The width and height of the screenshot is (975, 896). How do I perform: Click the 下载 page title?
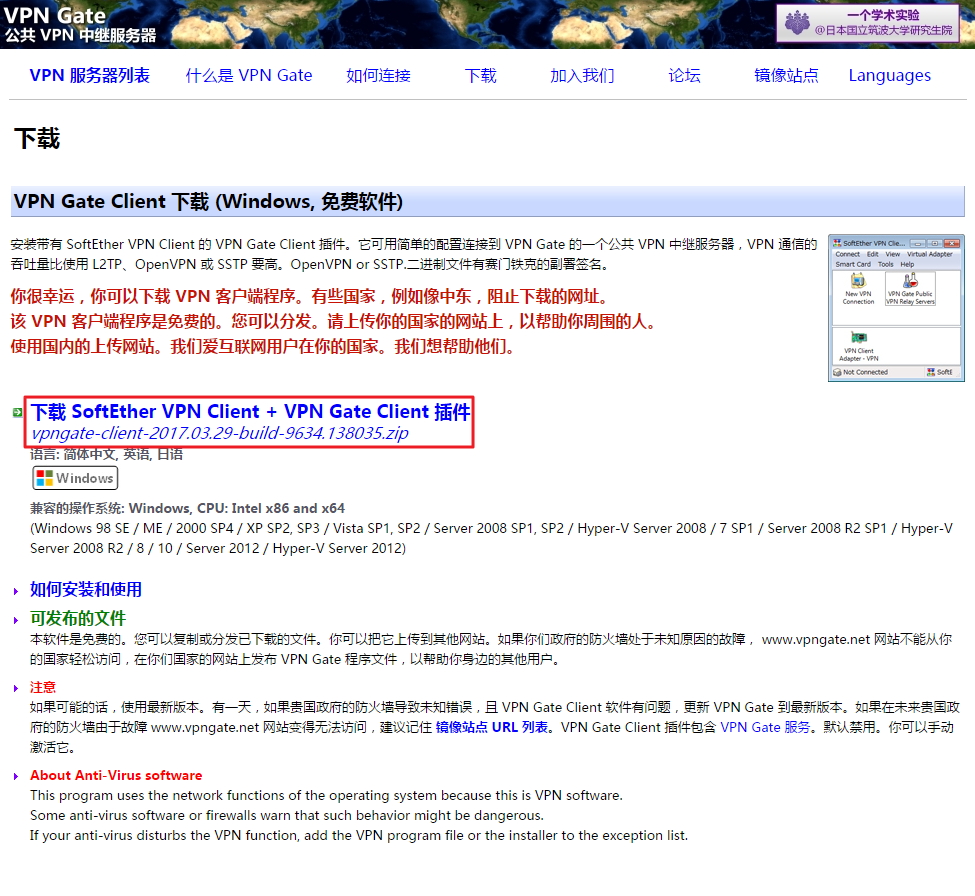coord(37,138)
